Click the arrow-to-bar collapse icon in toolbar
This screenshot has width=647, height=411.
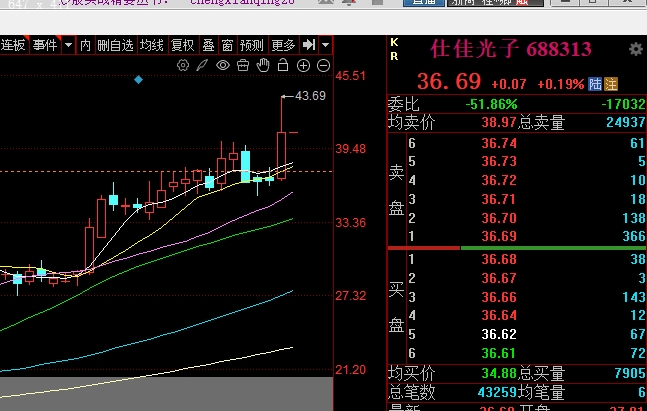(309, 45)
